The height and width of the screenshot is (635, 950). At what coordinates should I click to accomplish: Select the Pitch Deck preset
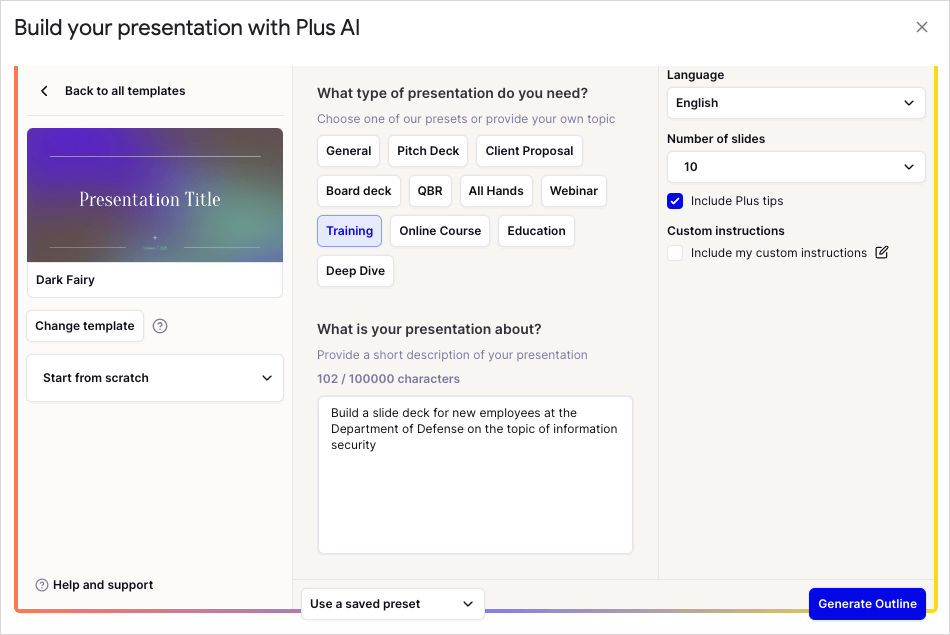(x=428, y=151)
